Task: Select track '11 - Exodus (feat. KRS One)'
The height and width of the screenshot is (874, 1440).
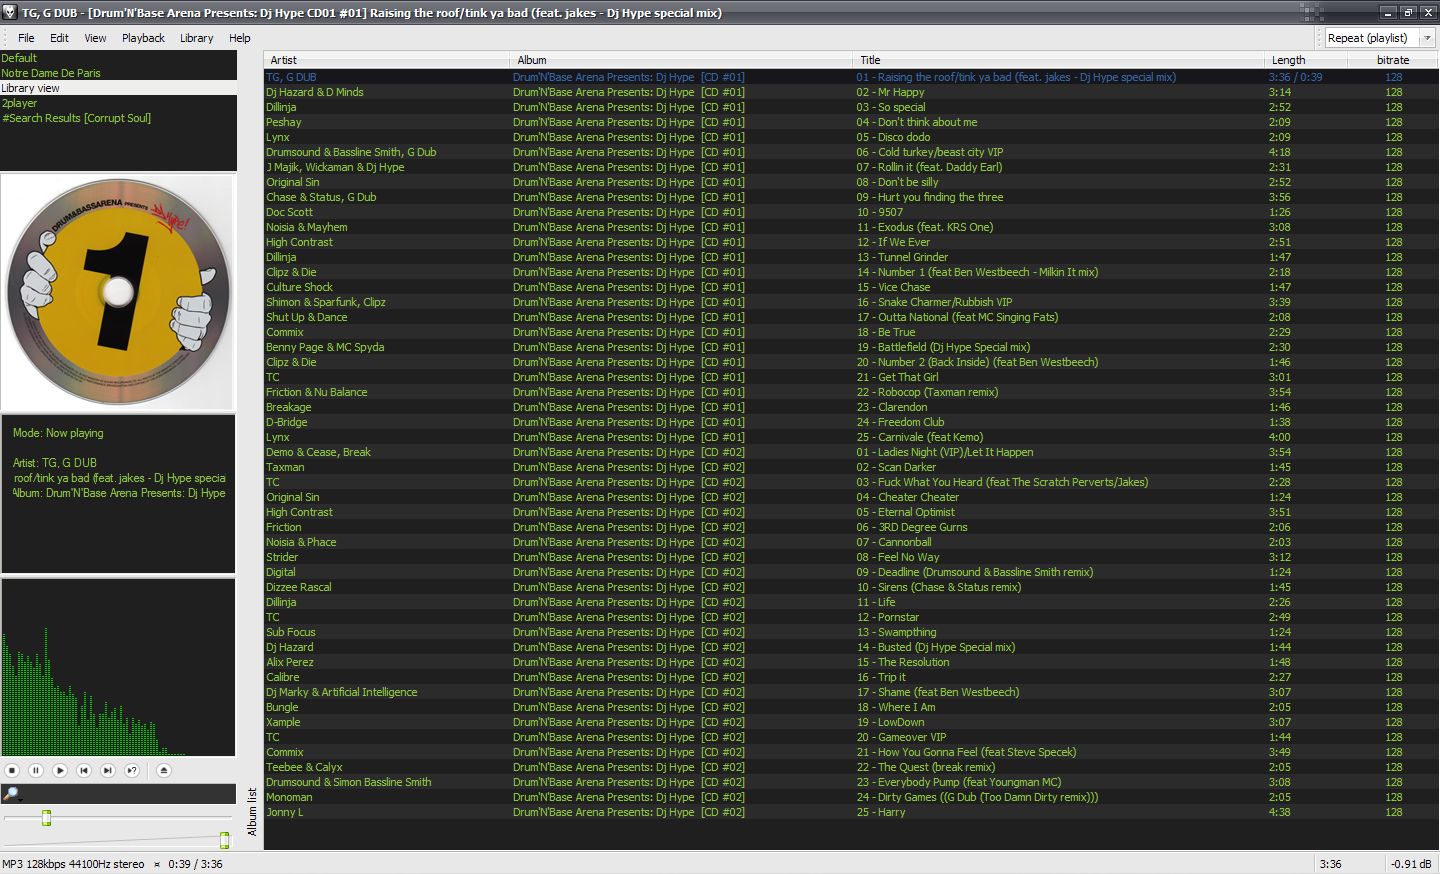Action: [x=924, y=227]
